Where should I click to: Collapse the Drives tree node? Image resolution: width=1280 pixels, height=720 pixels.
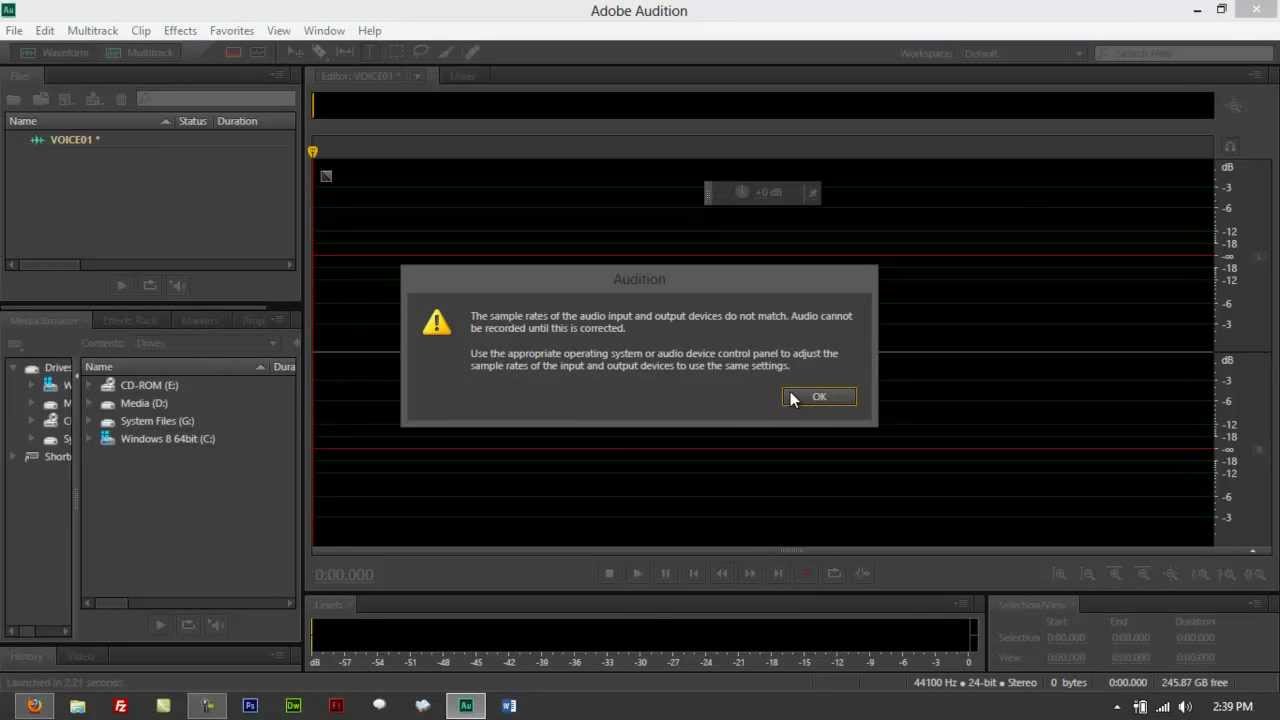14,368
